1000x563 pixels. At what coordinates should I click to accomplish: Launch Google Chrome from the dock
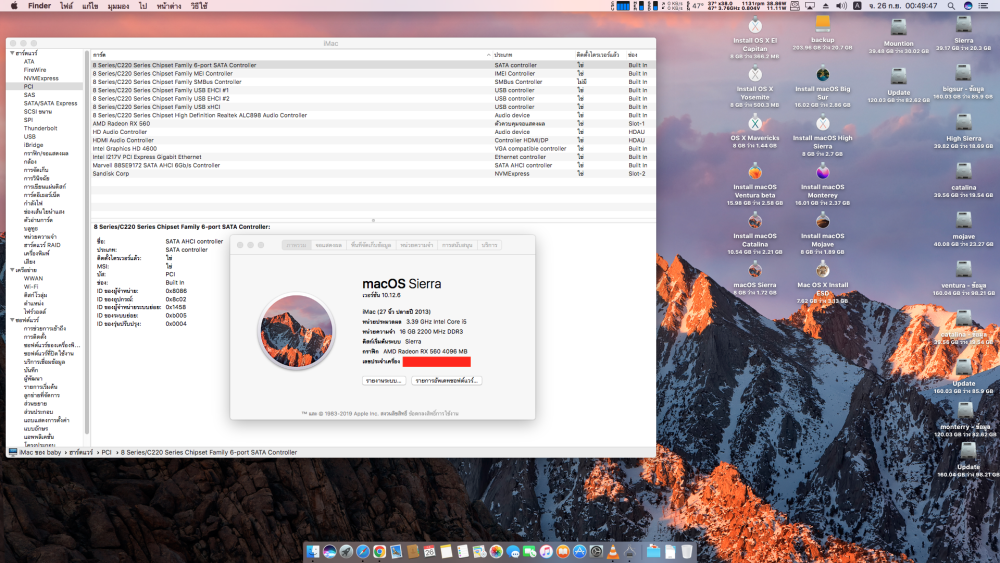click(379, 552)
